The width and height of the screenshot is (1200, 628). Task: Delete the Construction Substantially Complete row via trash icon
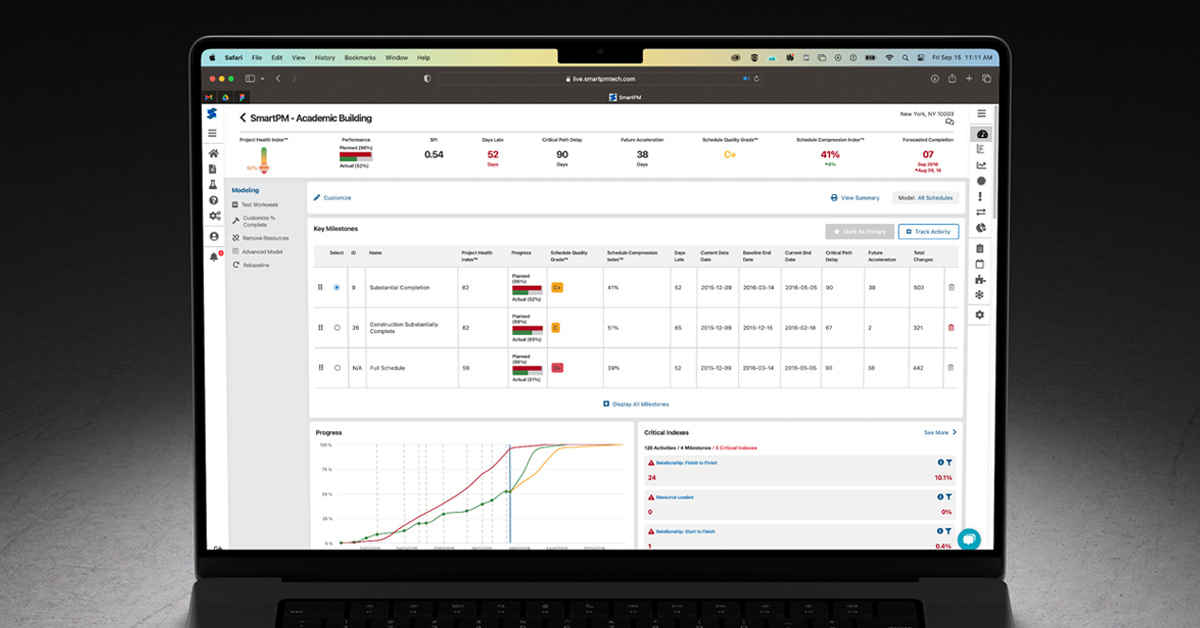(951, 327)
